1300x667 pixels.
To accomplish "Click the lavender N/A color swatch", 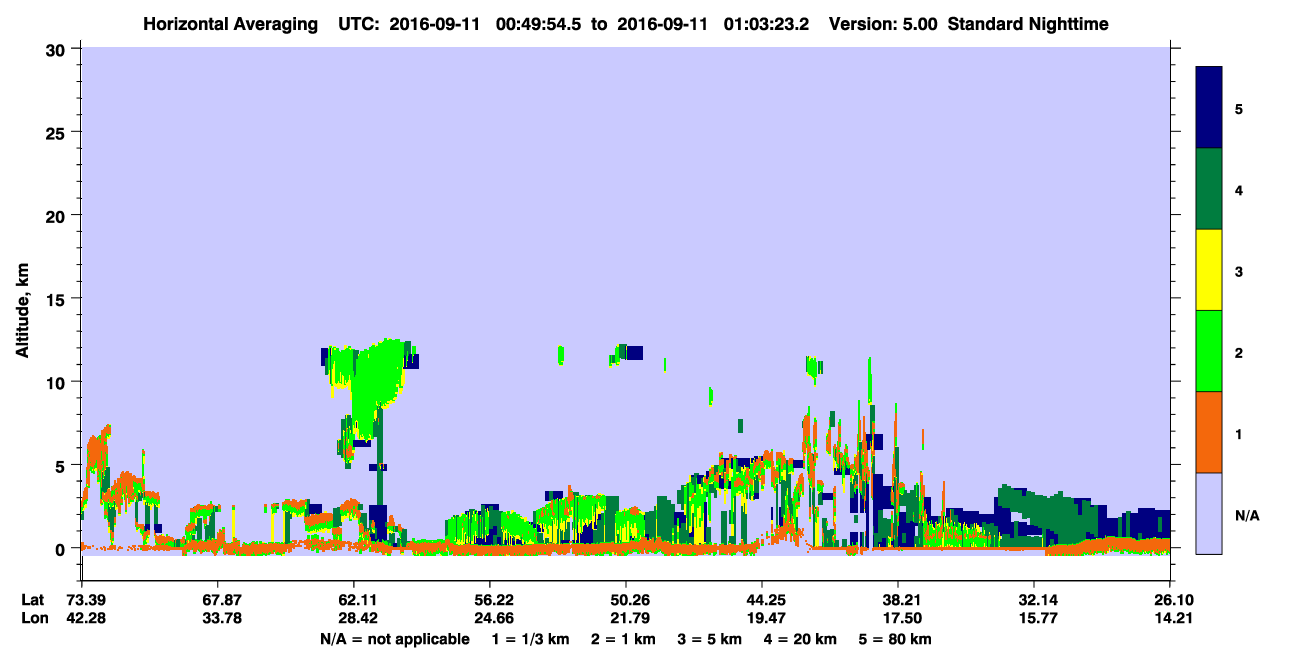I will (1209, 513).
